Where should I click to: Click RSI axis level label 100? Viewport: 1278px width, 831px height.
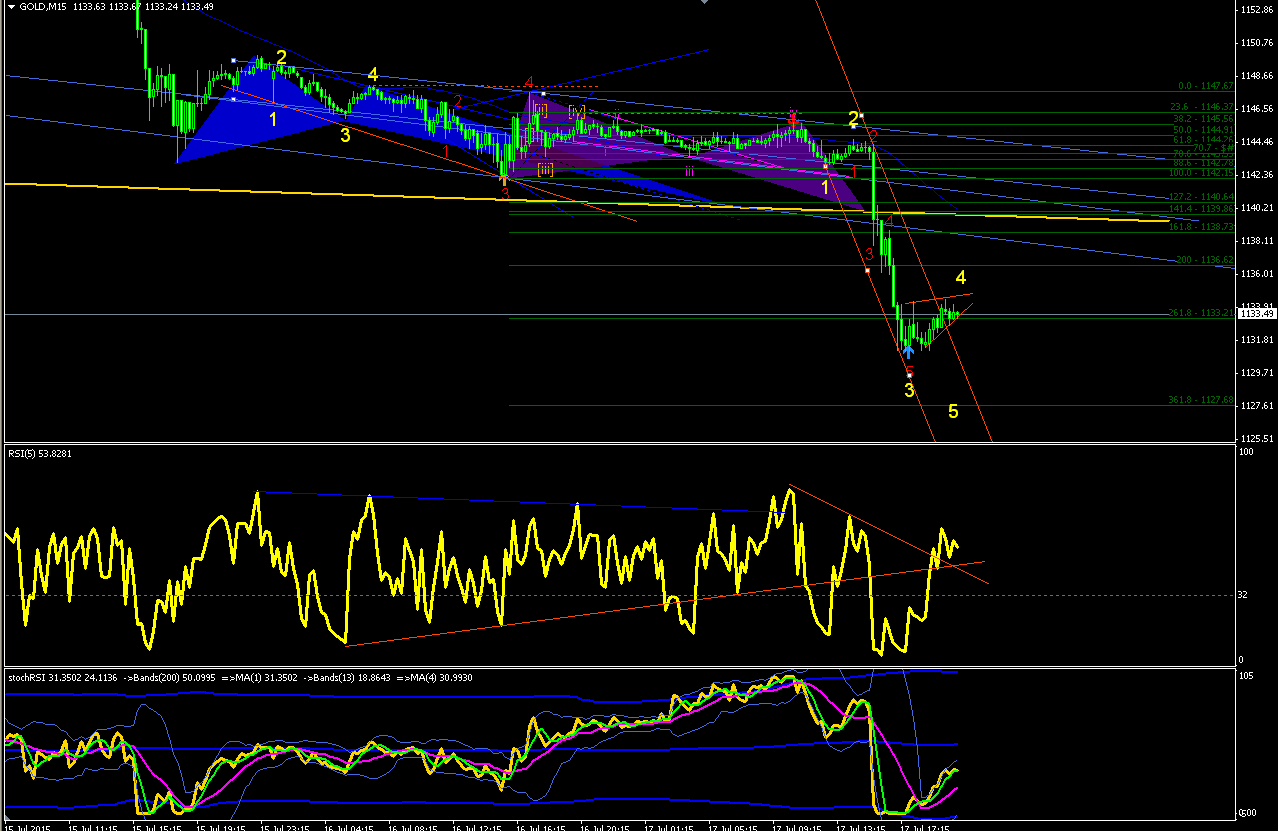[1245, 453]
